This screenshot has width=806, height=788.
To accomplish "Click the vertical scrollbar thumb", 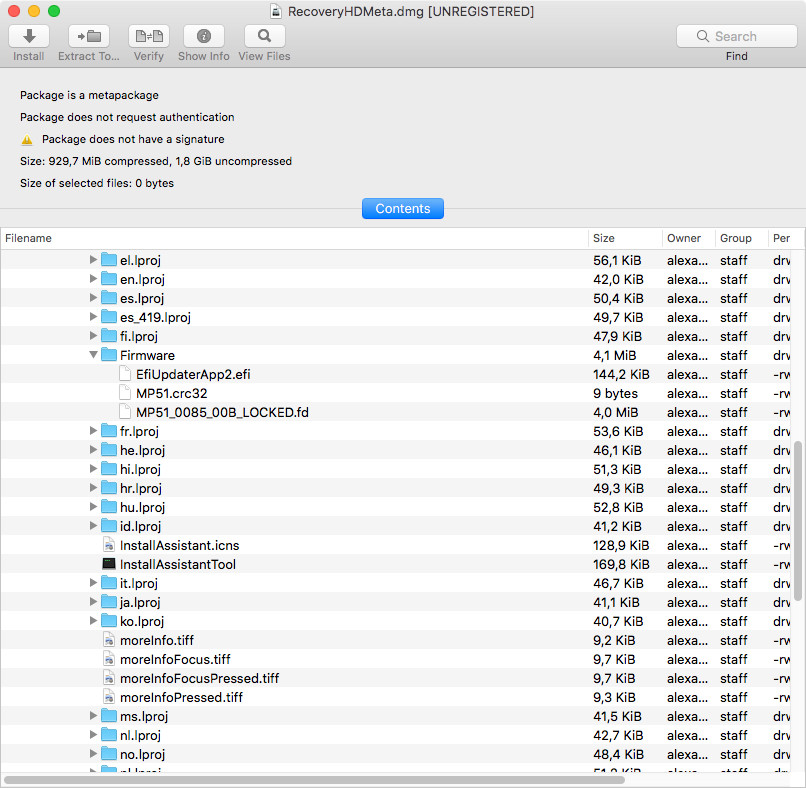I will click(798, 520).
